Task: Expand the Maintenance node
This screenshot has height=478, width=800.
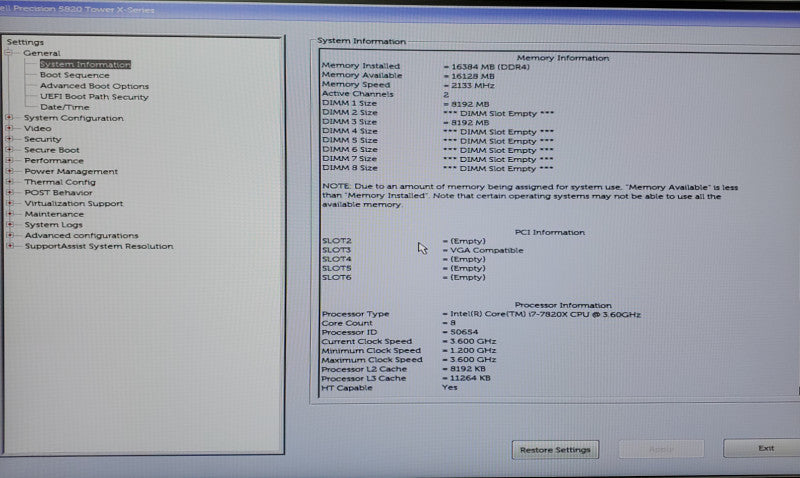Action: coord(9,214)
